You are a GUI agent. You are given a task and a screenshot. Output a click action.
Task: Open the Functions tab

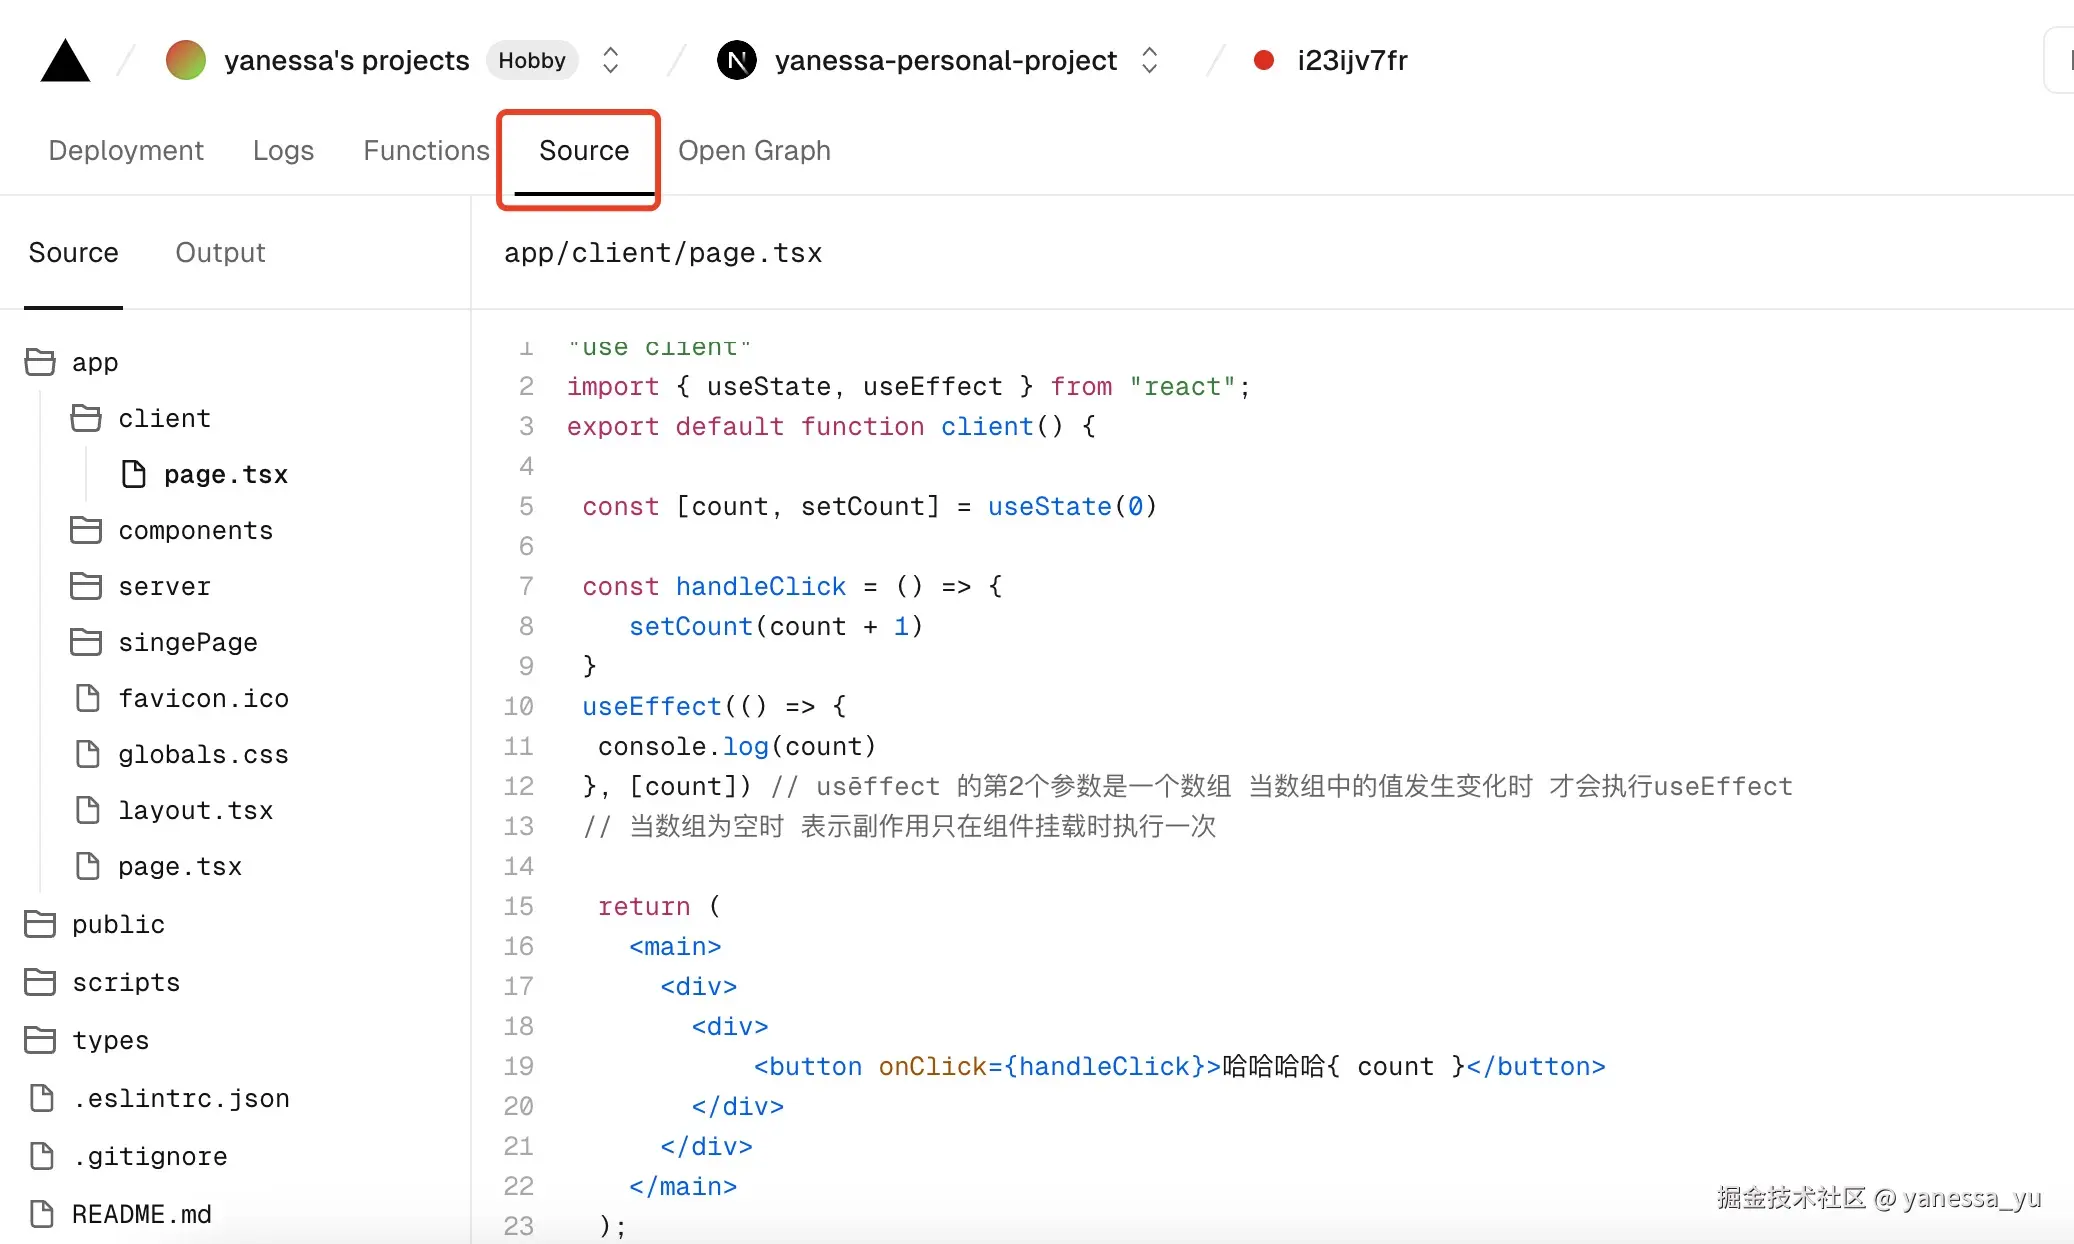click(426, 150)
